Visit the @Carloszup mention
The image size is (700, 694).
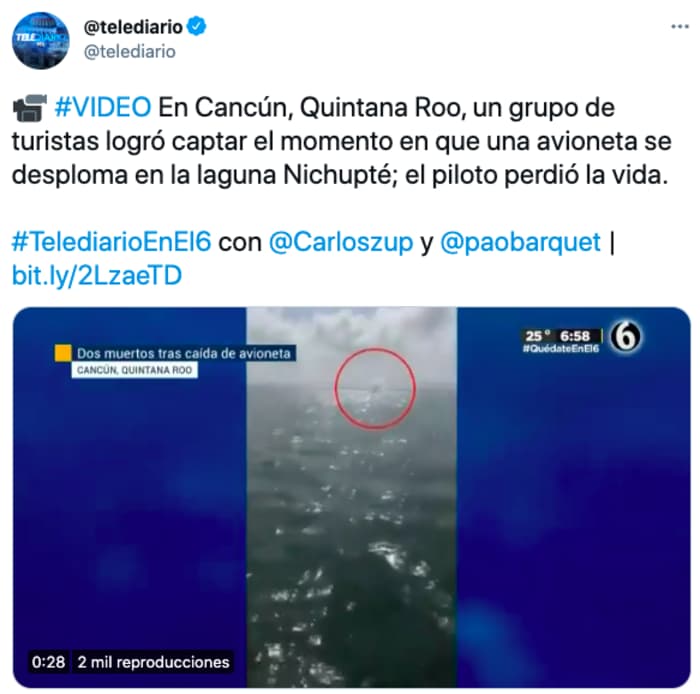point(341,242)
